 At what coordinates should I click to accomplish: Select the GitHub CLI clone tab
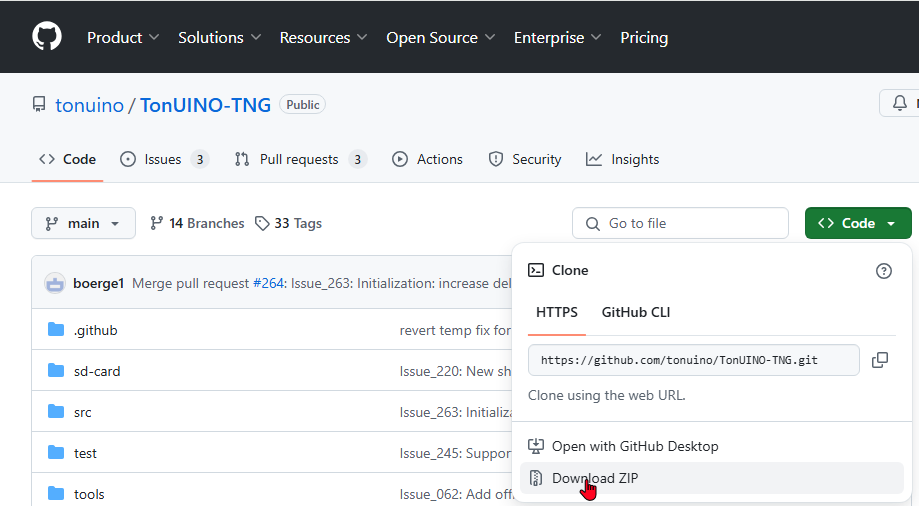[x=636, y=313]
